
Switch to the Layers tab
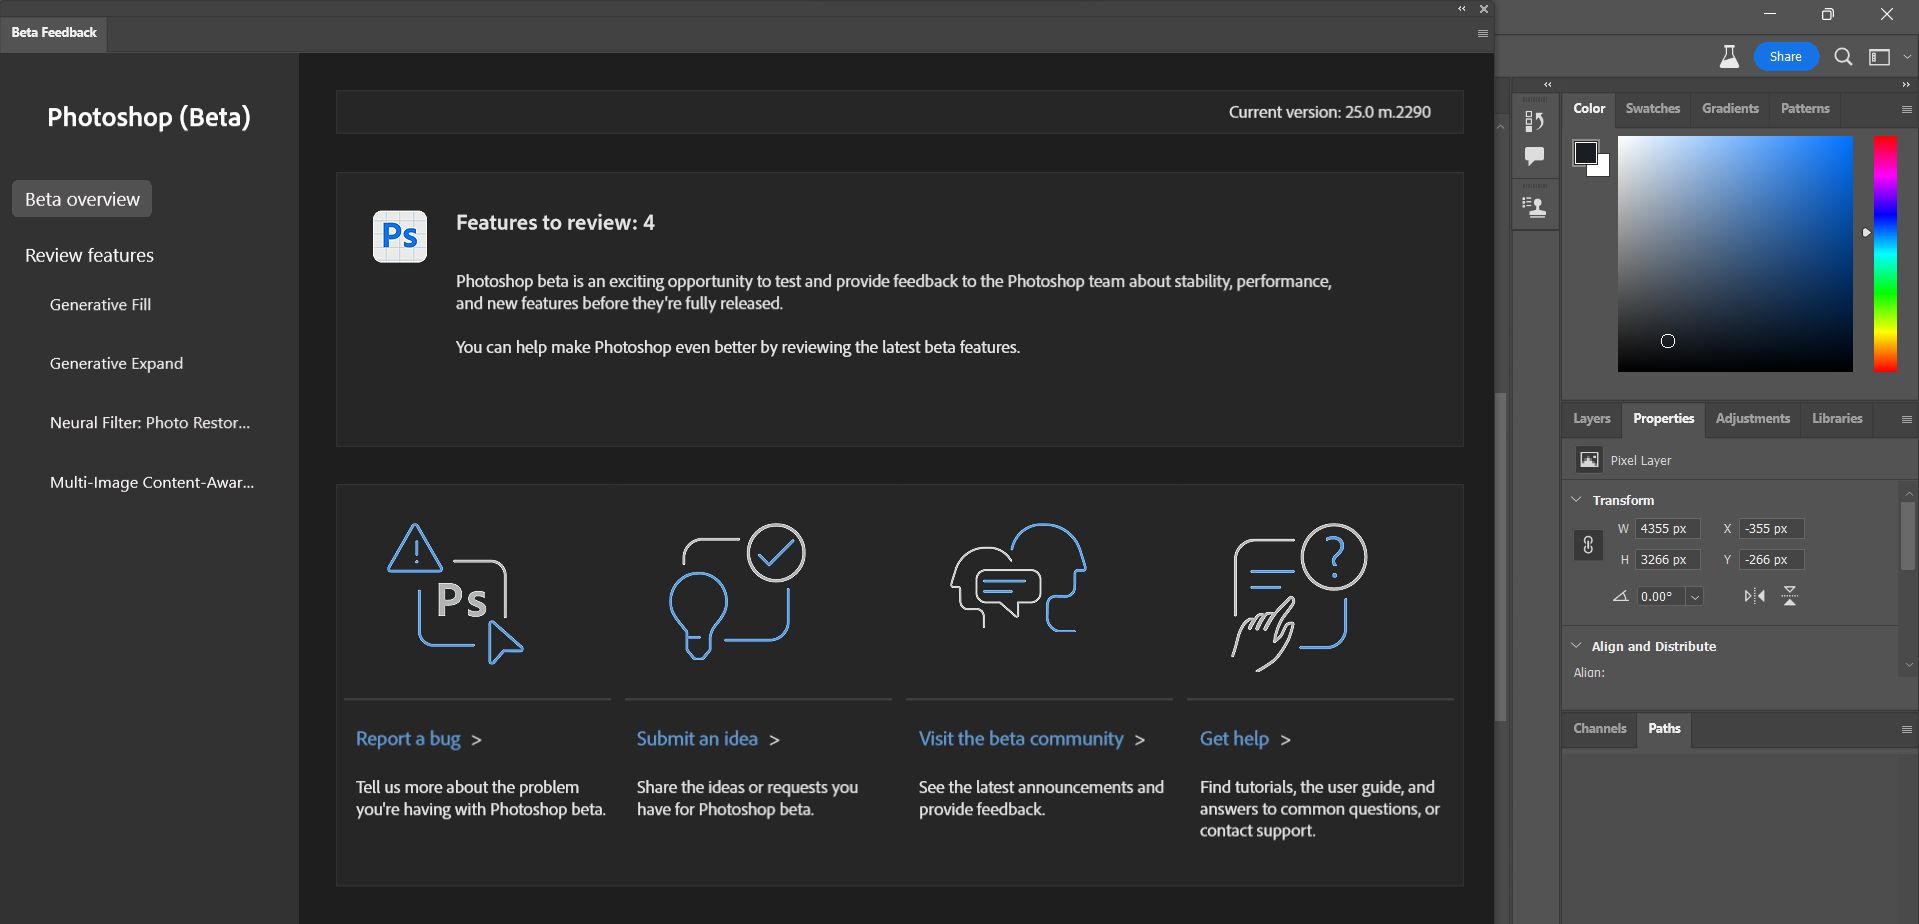tap(1591, 419)
